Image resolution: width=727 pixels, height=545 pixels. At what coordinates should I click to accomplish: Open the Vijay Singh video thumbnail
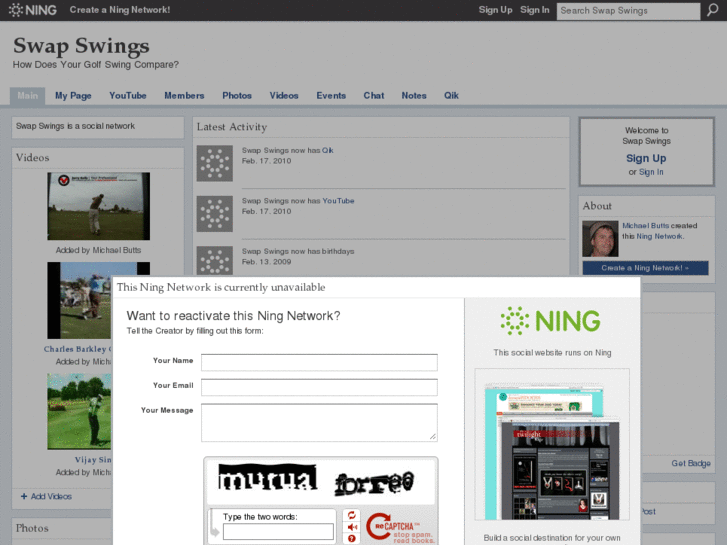pos(79,411)
